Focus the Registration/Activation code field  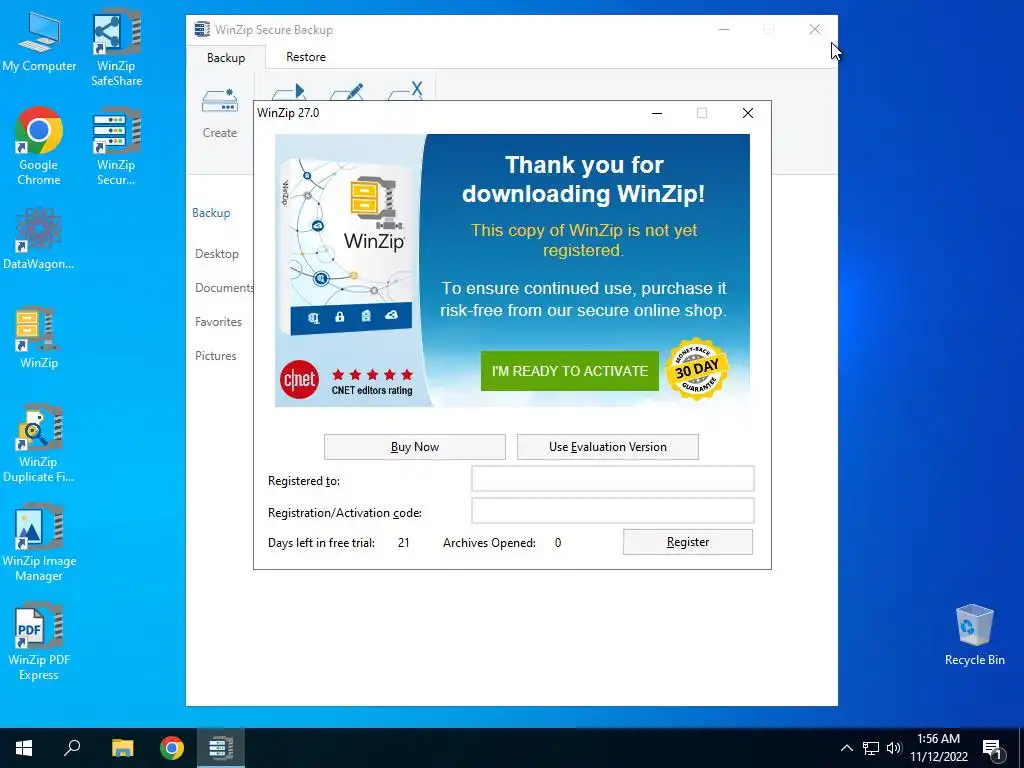613,511
